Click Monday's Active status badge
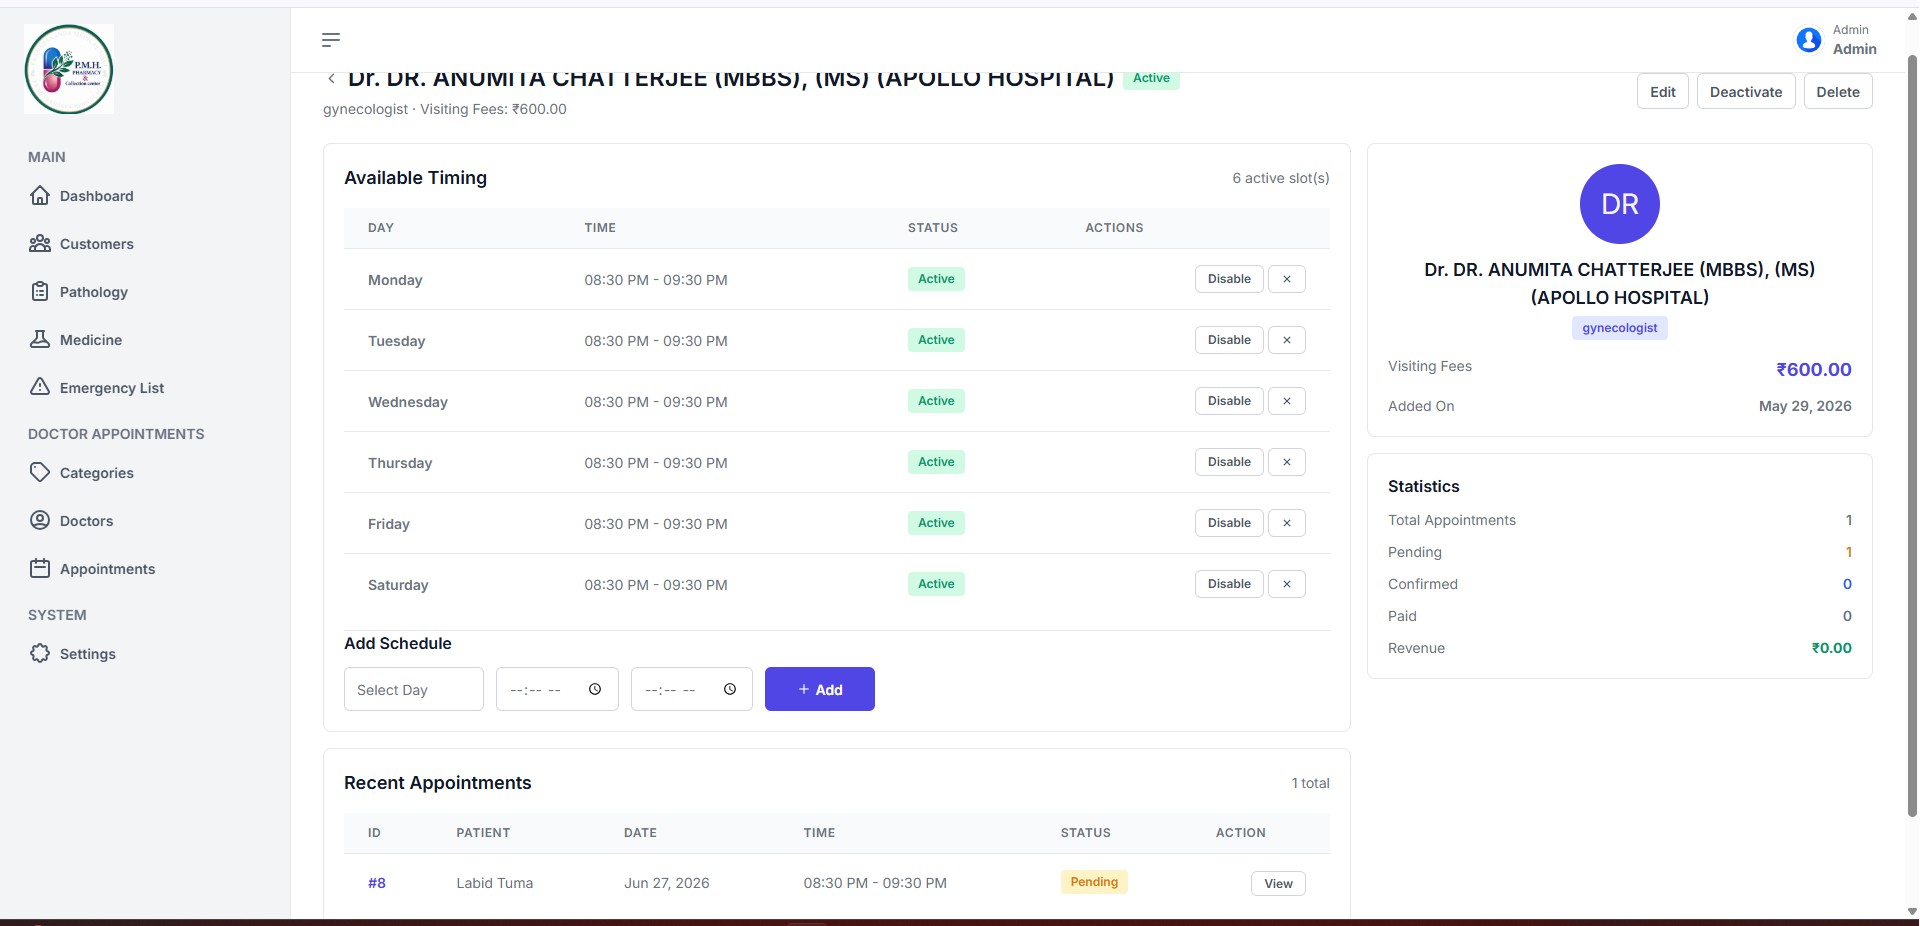 click(936, 279)
